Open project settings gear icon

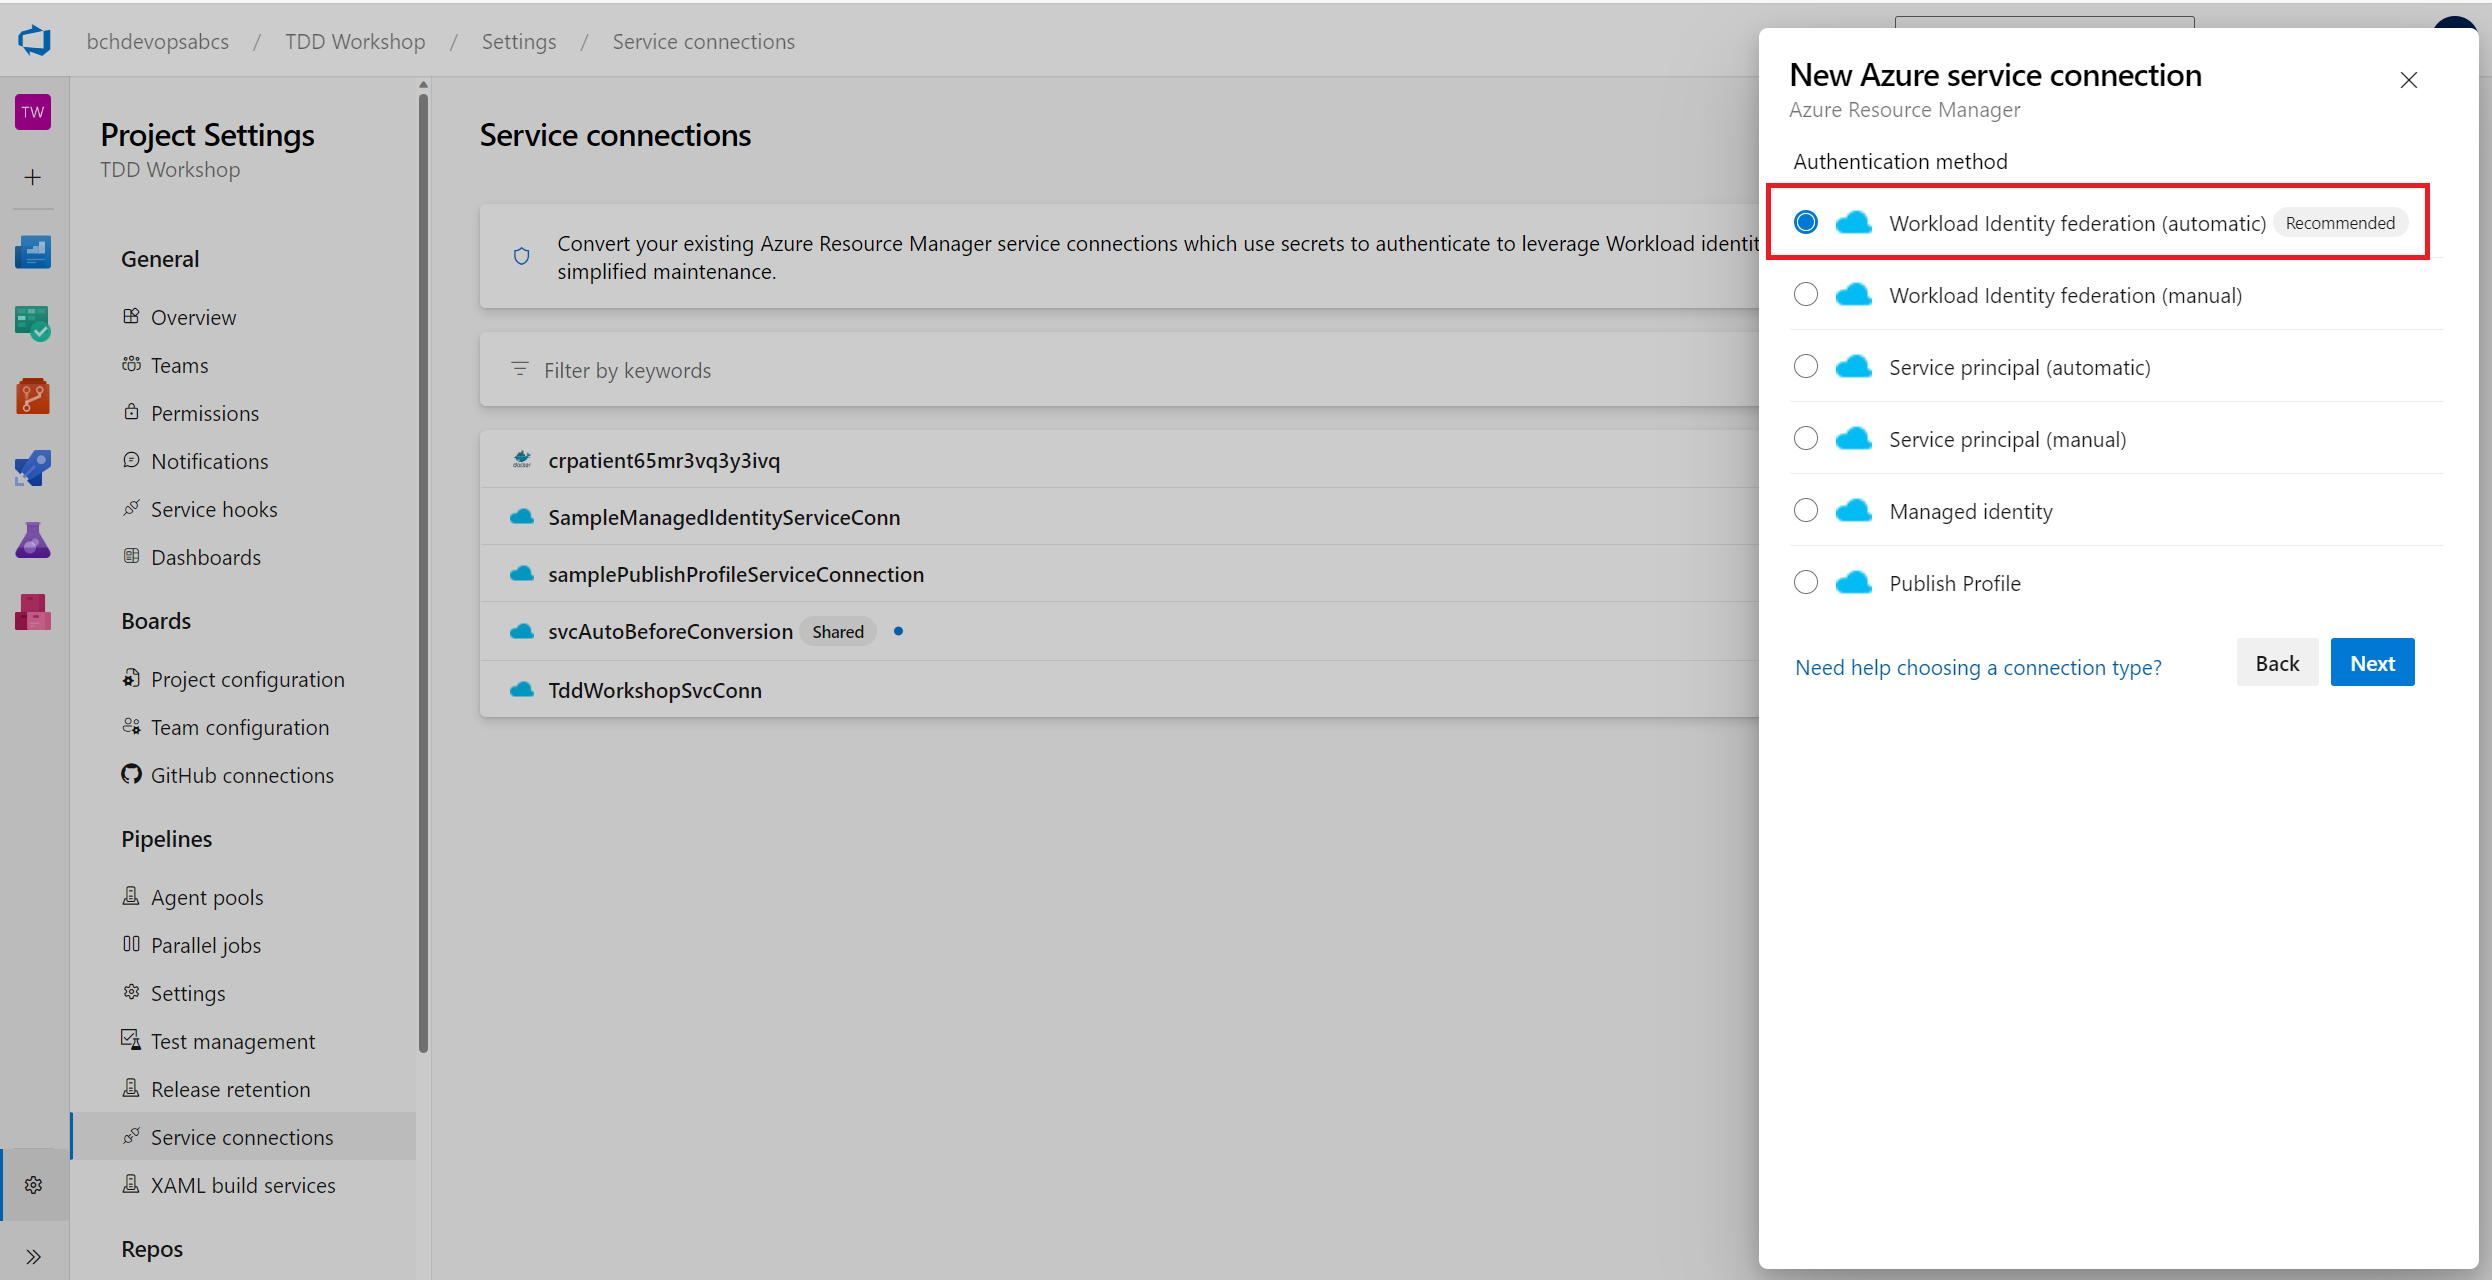[x=33, y=1185]
